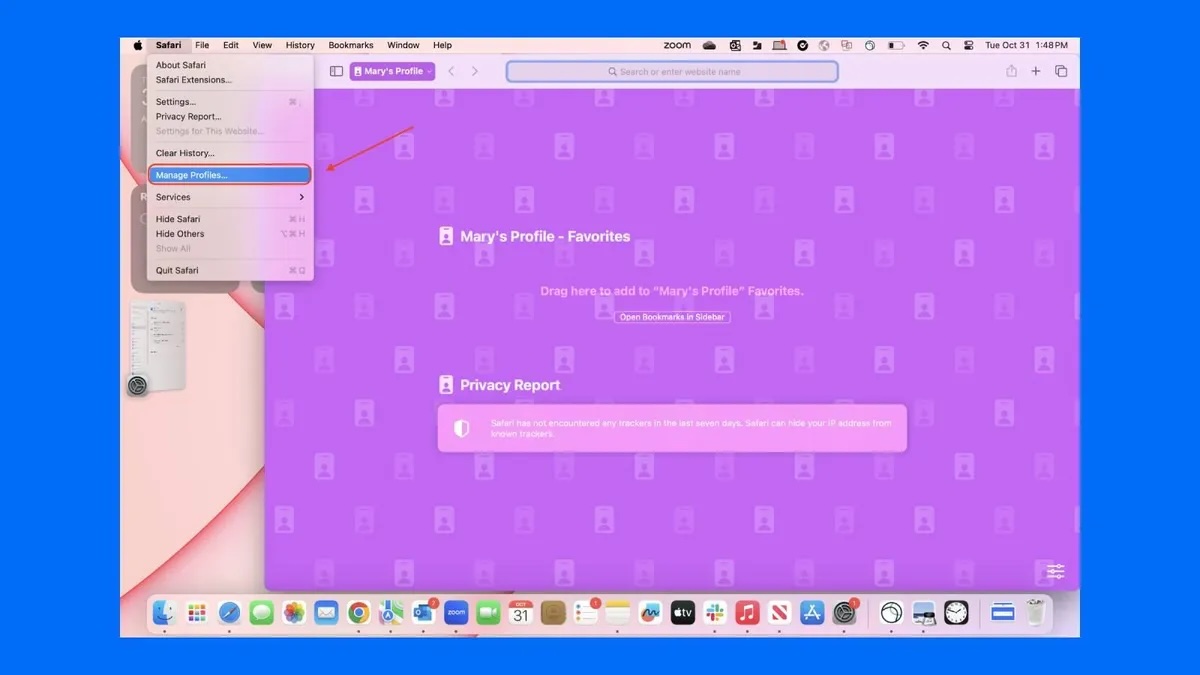Launch the Zoom app in the Dock
Viewport: 1200px width, 675px height.
coord(456,613)
